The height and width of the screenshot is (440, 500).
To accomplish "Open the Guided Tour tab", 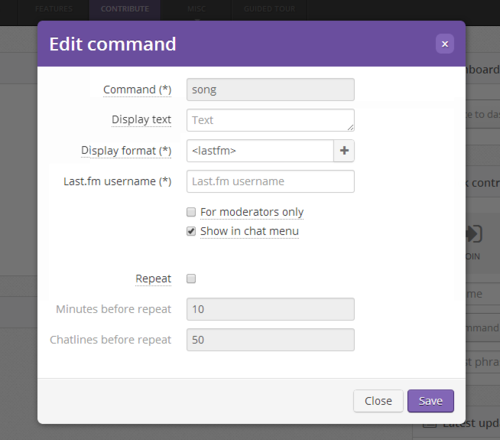I will tap(269, 9).
